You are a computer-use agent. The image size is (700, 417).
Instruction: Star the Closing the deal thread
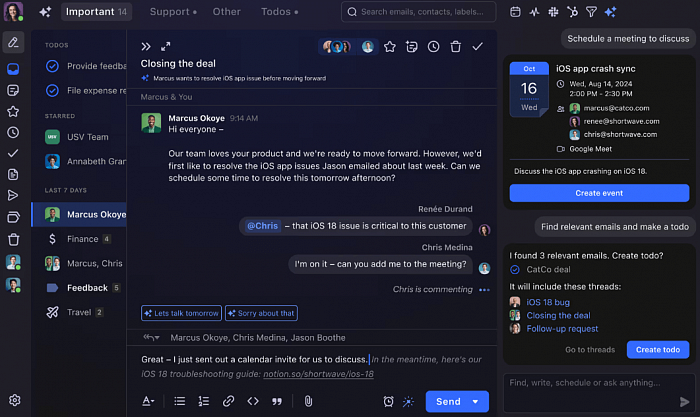(390, 46)
